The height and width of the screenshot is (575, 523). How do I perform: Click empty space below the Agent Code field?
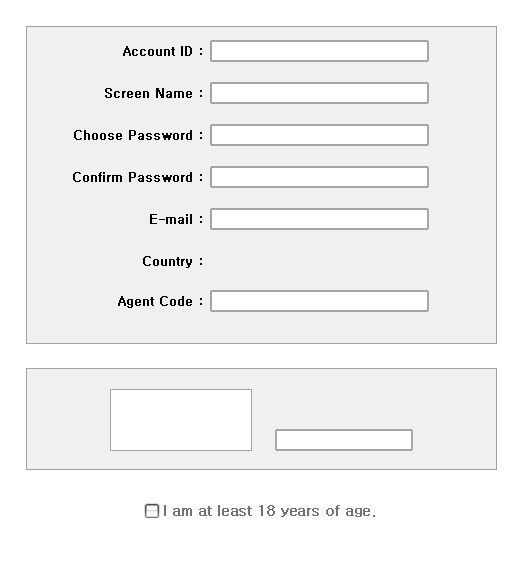[319, 327]
